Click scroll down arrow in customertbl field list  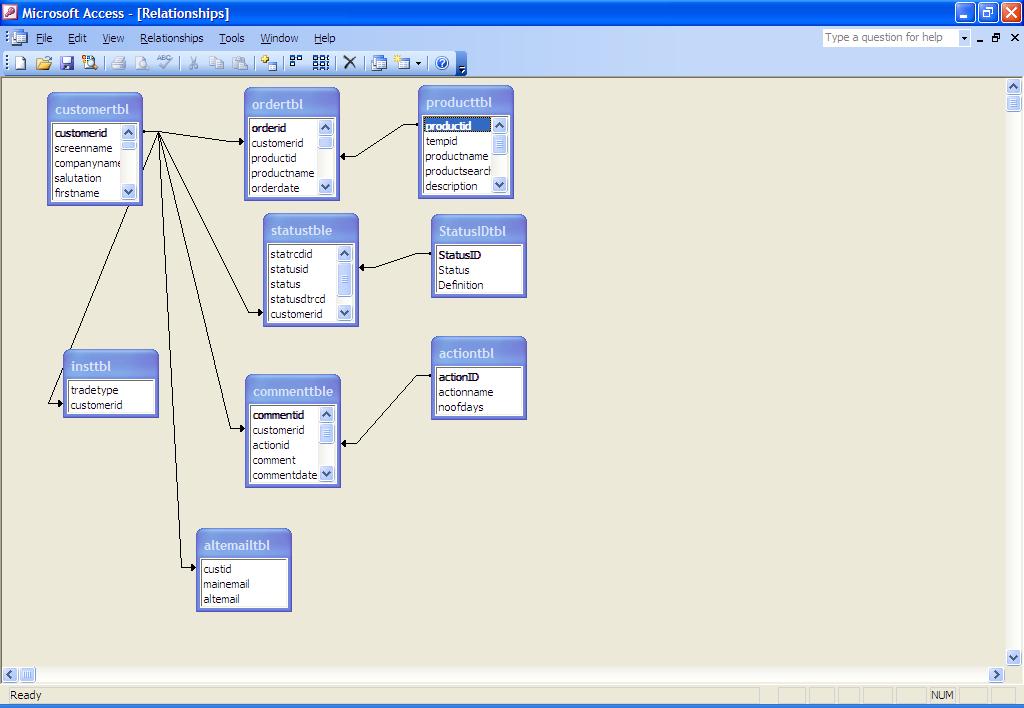129,191
